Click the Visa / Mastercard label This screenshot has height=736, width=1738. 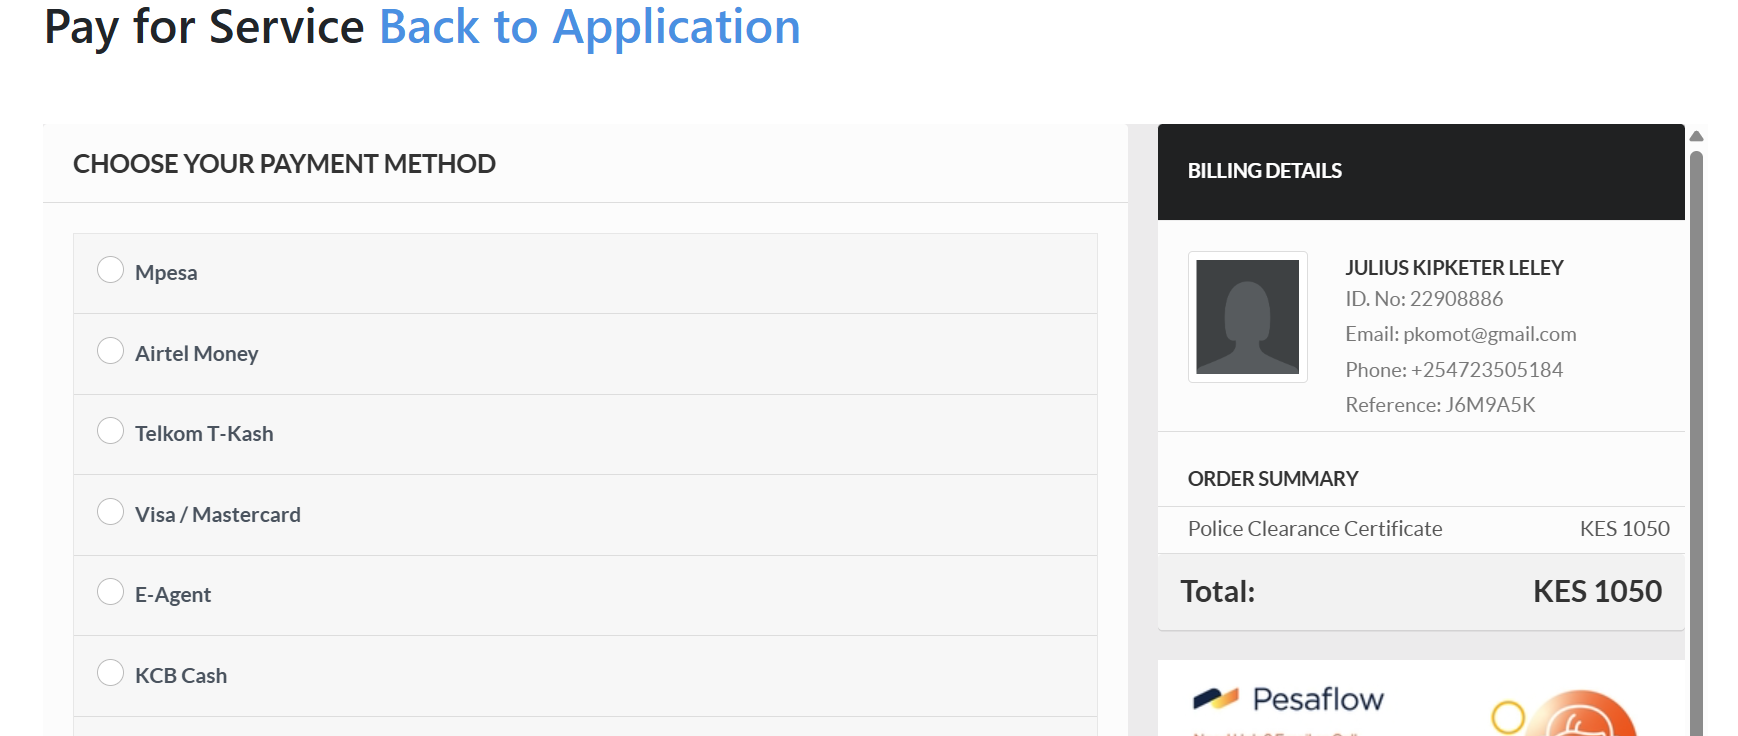point(217,515)
